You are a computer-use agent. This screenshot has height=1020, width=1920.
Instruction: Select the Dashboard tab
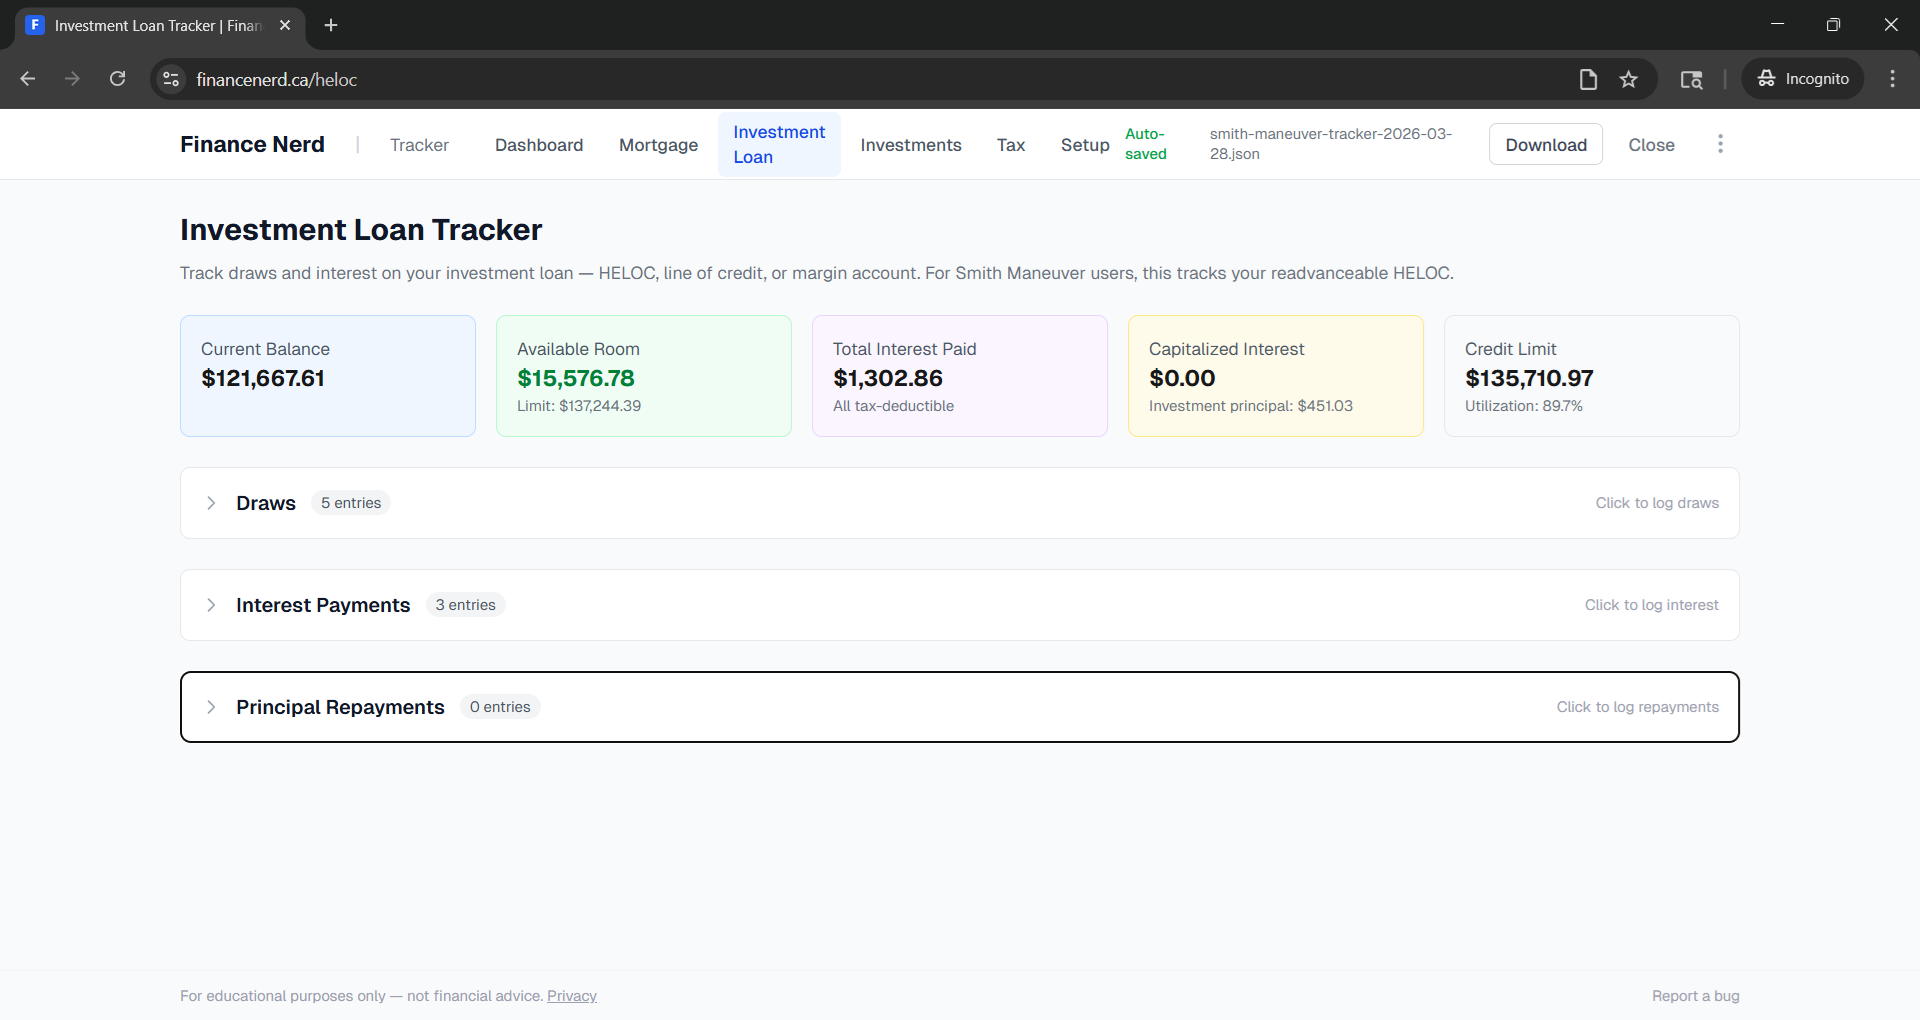pos(538,144)
